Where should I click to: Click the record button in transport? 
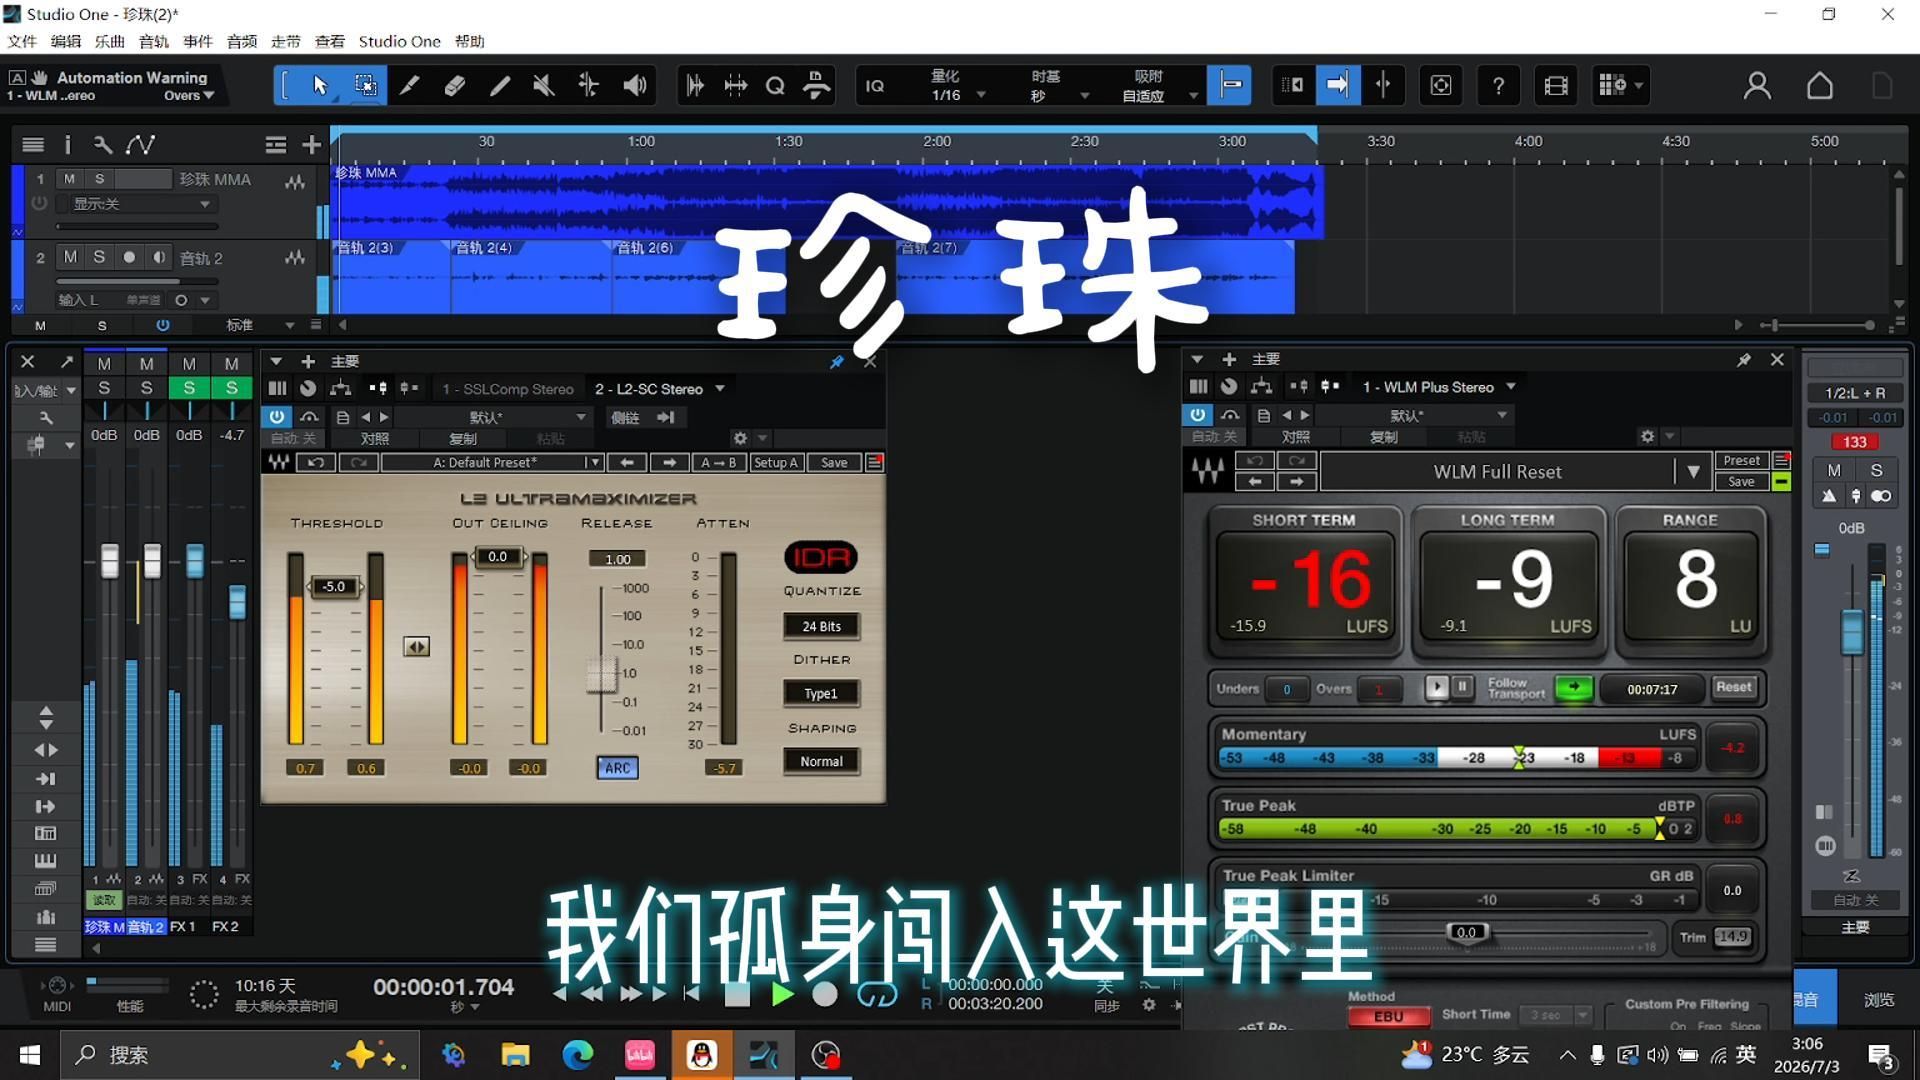coord(825,994)
